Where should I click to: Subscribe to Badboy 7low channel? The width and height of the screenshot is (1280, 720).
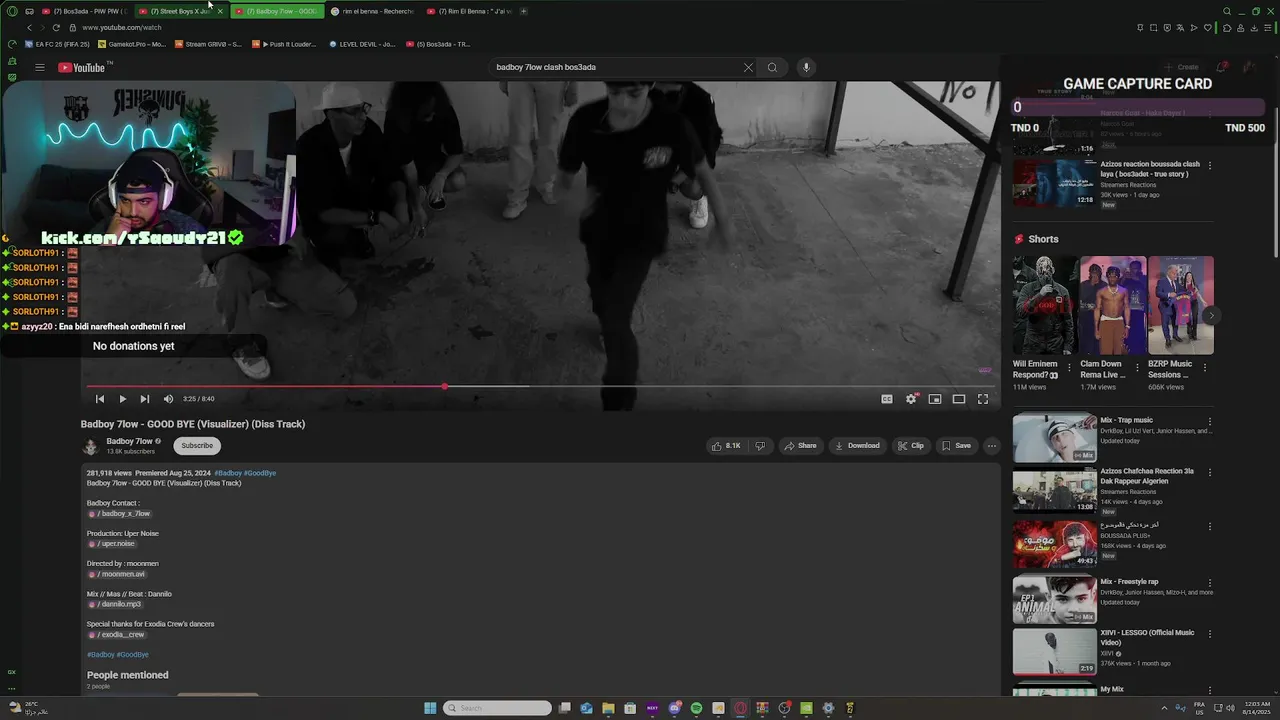coord(197,446)
